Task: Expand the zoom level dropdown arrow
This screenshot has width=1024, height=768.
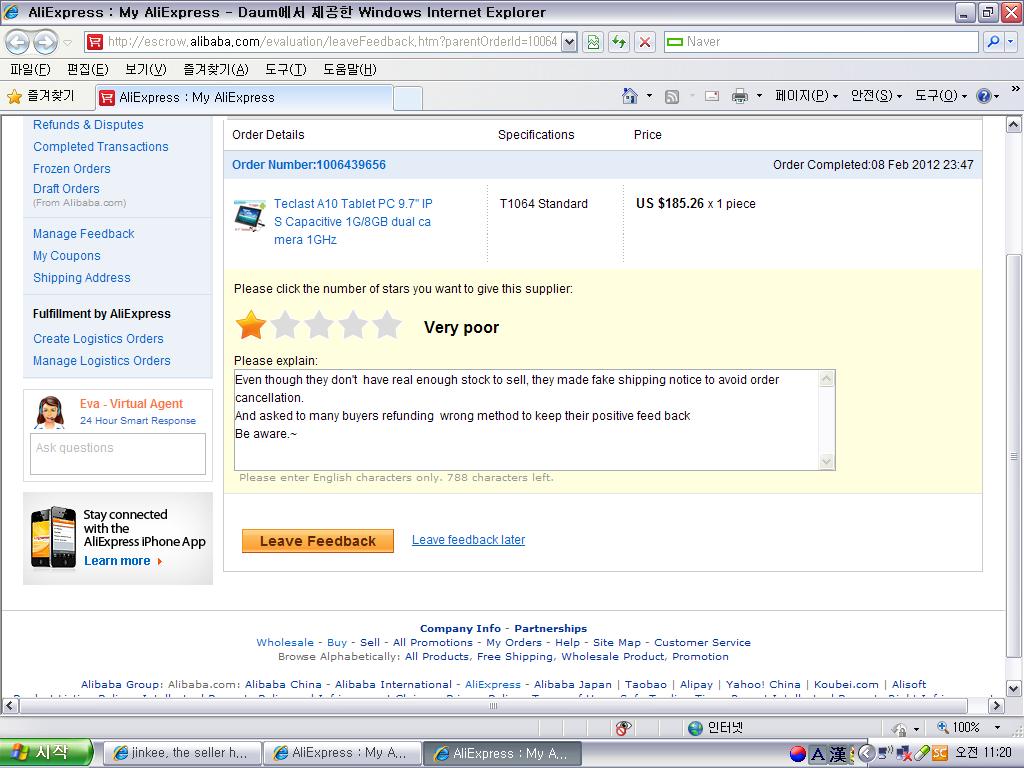Action: click(997, 728)
